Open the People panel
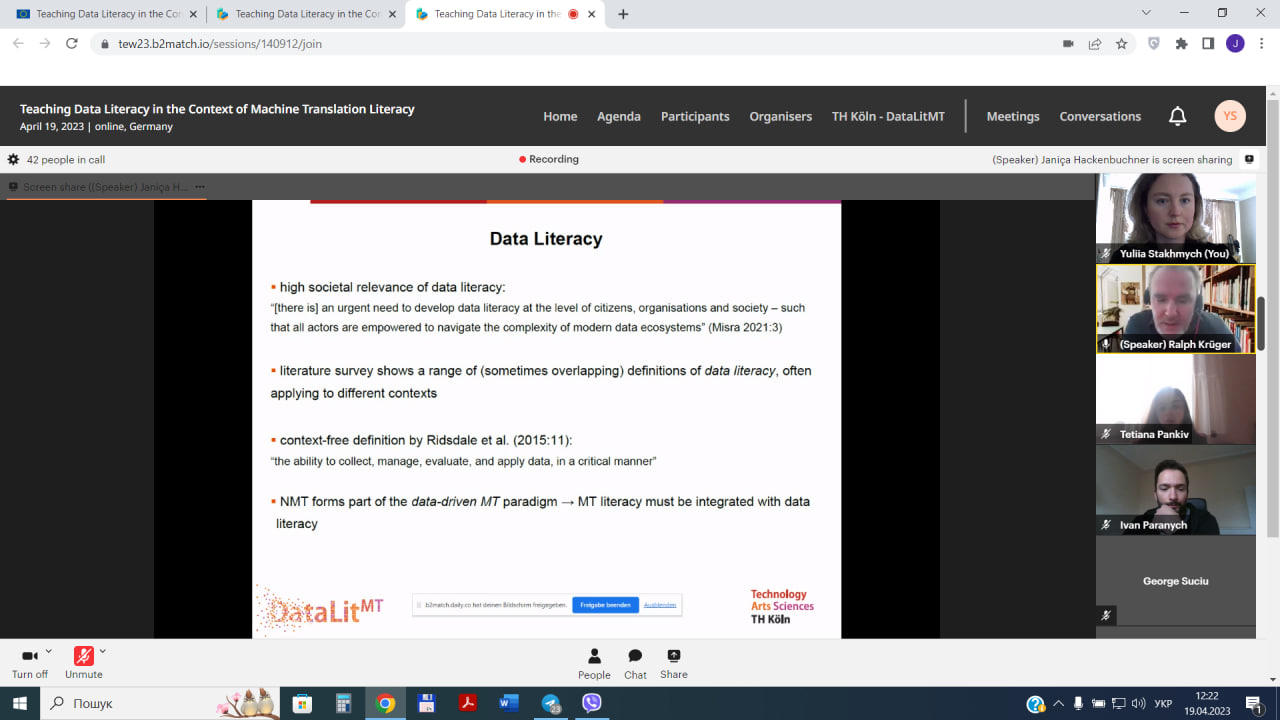Viewport: 1280px width, 720px height. 594,664
